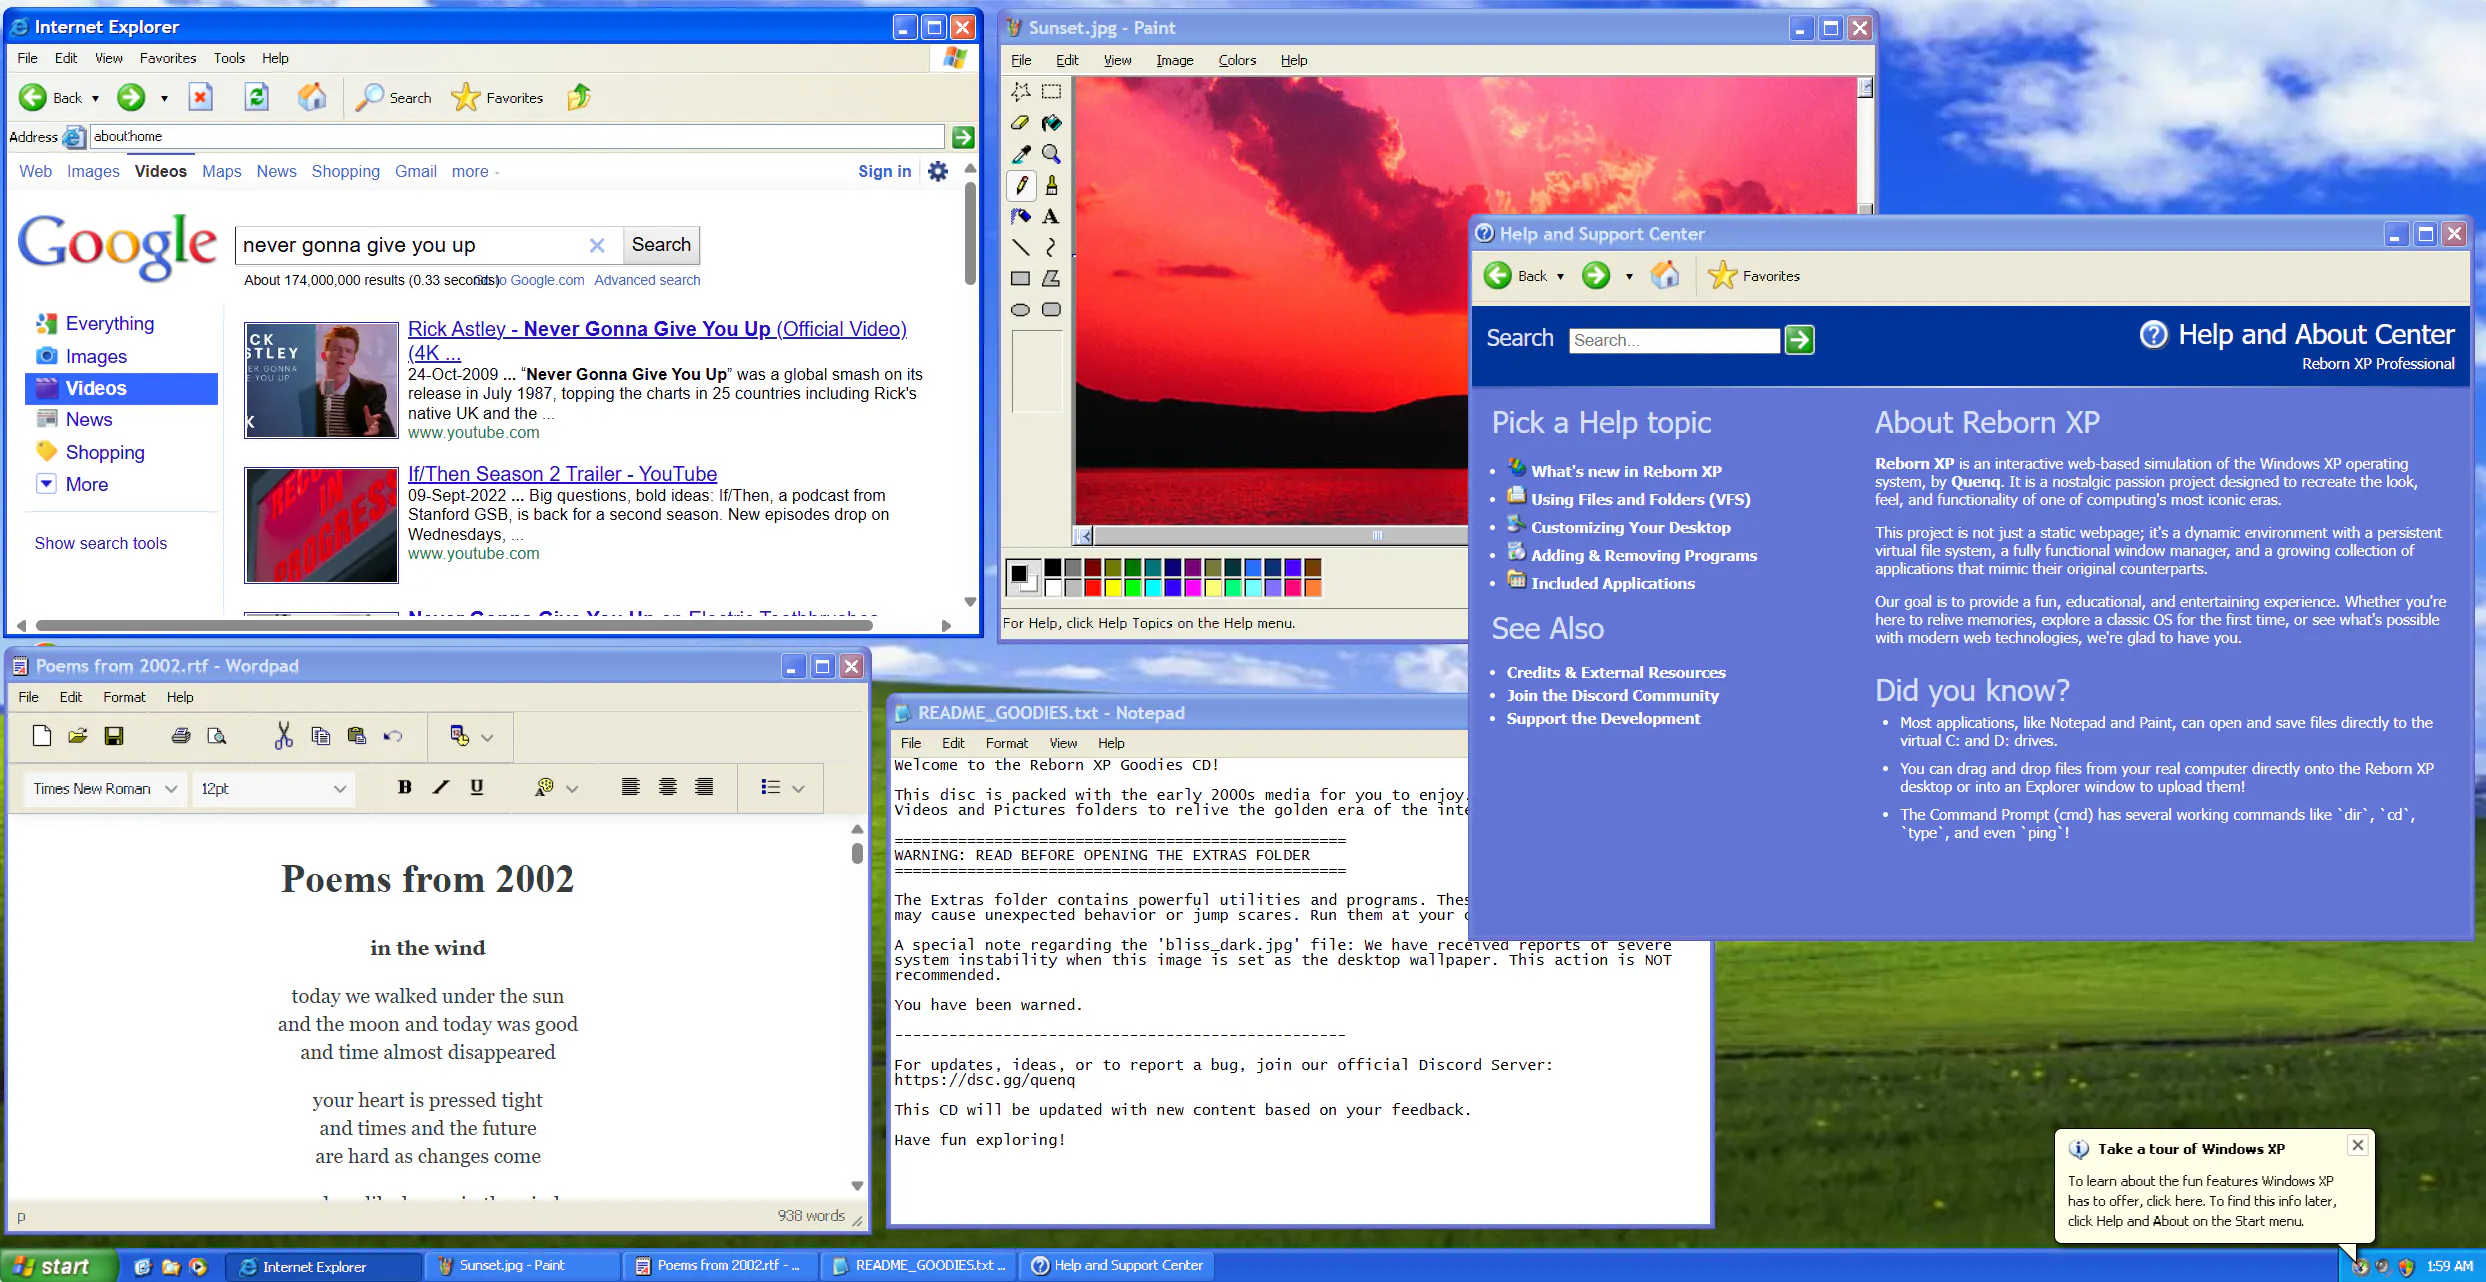This screenshot has width=2486, height=1282.
Task: Select the Eraser tool in Paint
Action: click(x=1020, y=123)
